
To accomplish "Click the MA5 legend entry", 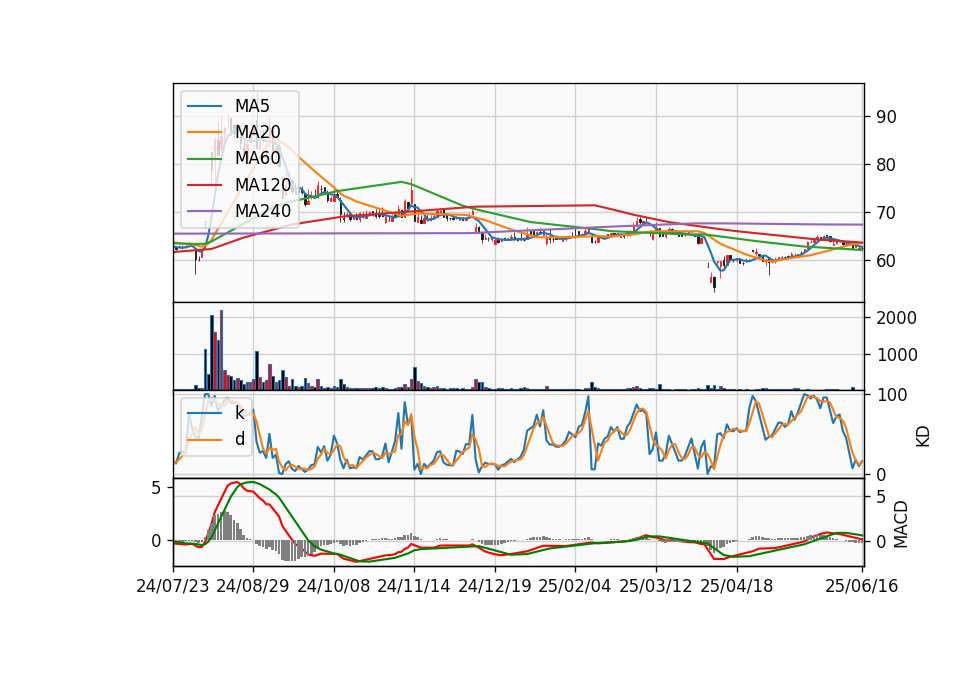I will (228, 106).
